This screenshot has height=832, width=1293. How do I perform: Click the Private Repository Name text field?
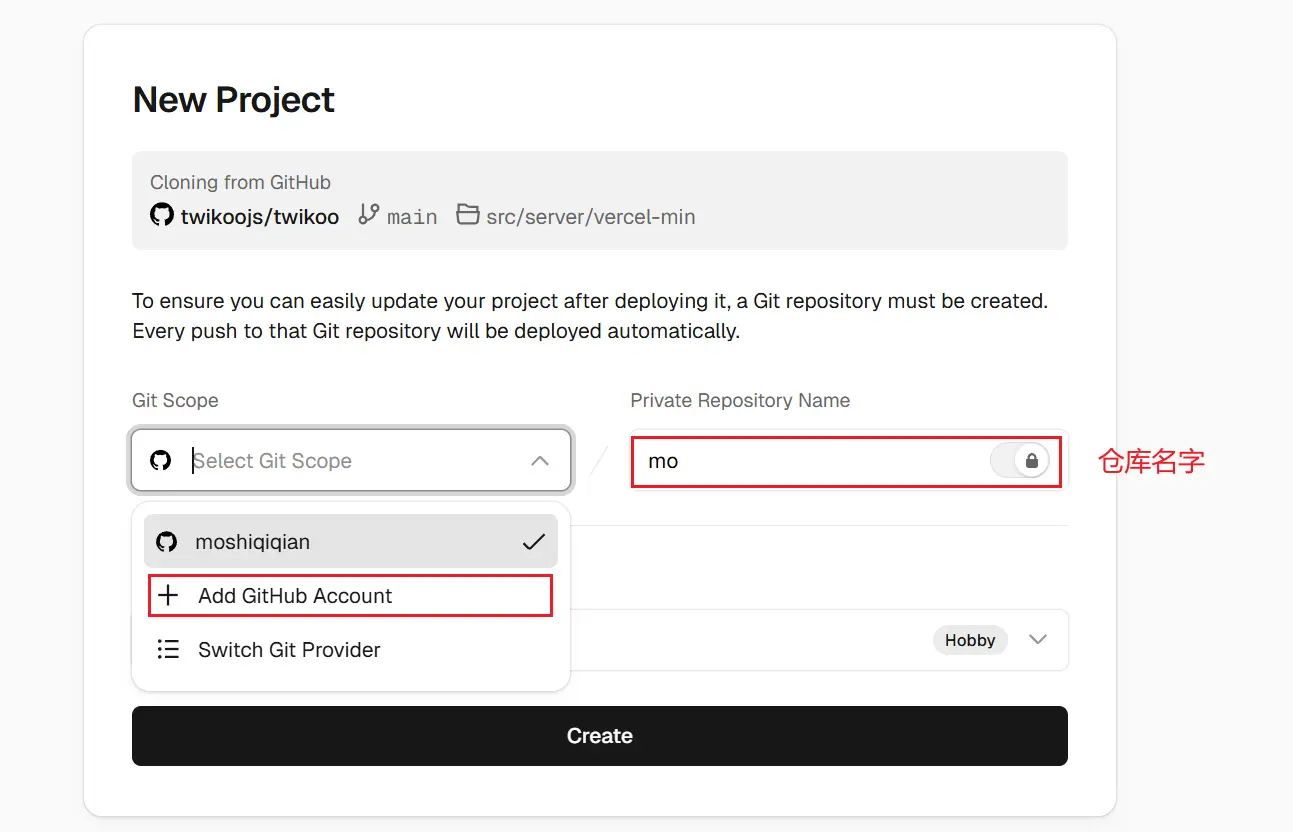[x=810, y=461]
